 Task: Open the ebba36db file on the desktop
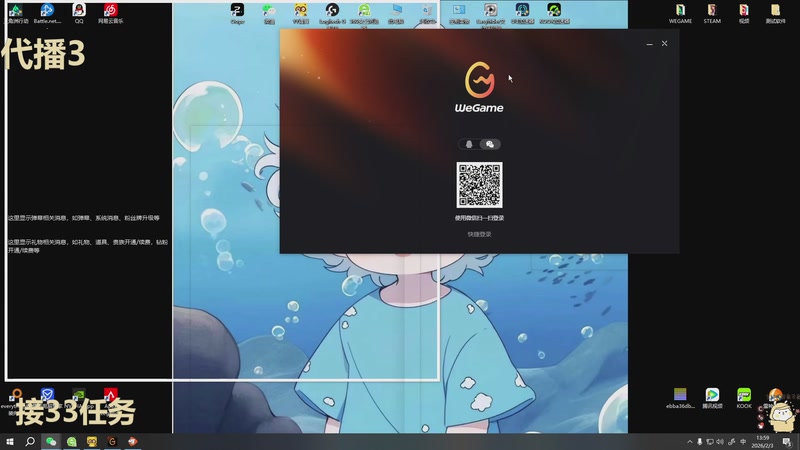680,398
